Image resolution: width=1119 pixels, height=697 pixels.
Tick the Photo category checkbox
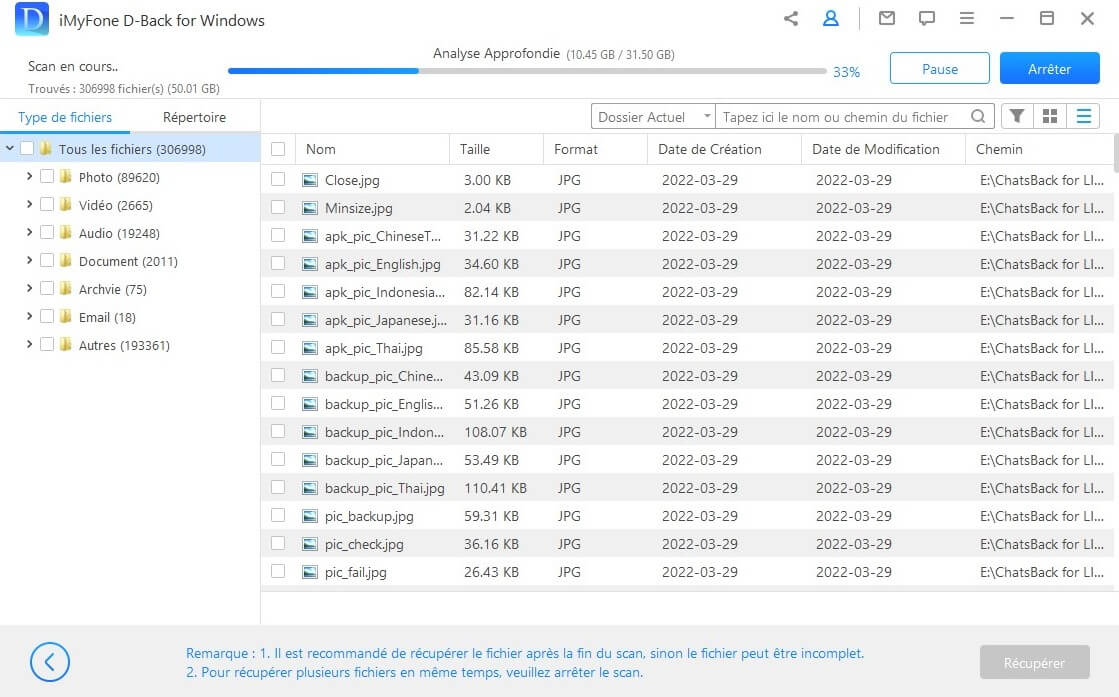(x=47, y=177)
